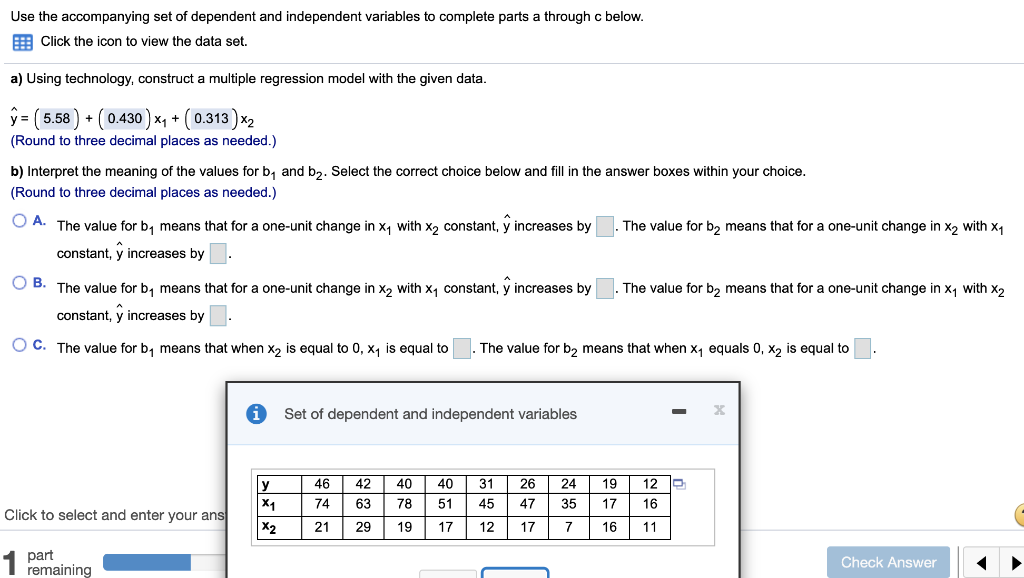Click y value 26 in table
This screenshot has height=578, width=1024.
[528, 484]
